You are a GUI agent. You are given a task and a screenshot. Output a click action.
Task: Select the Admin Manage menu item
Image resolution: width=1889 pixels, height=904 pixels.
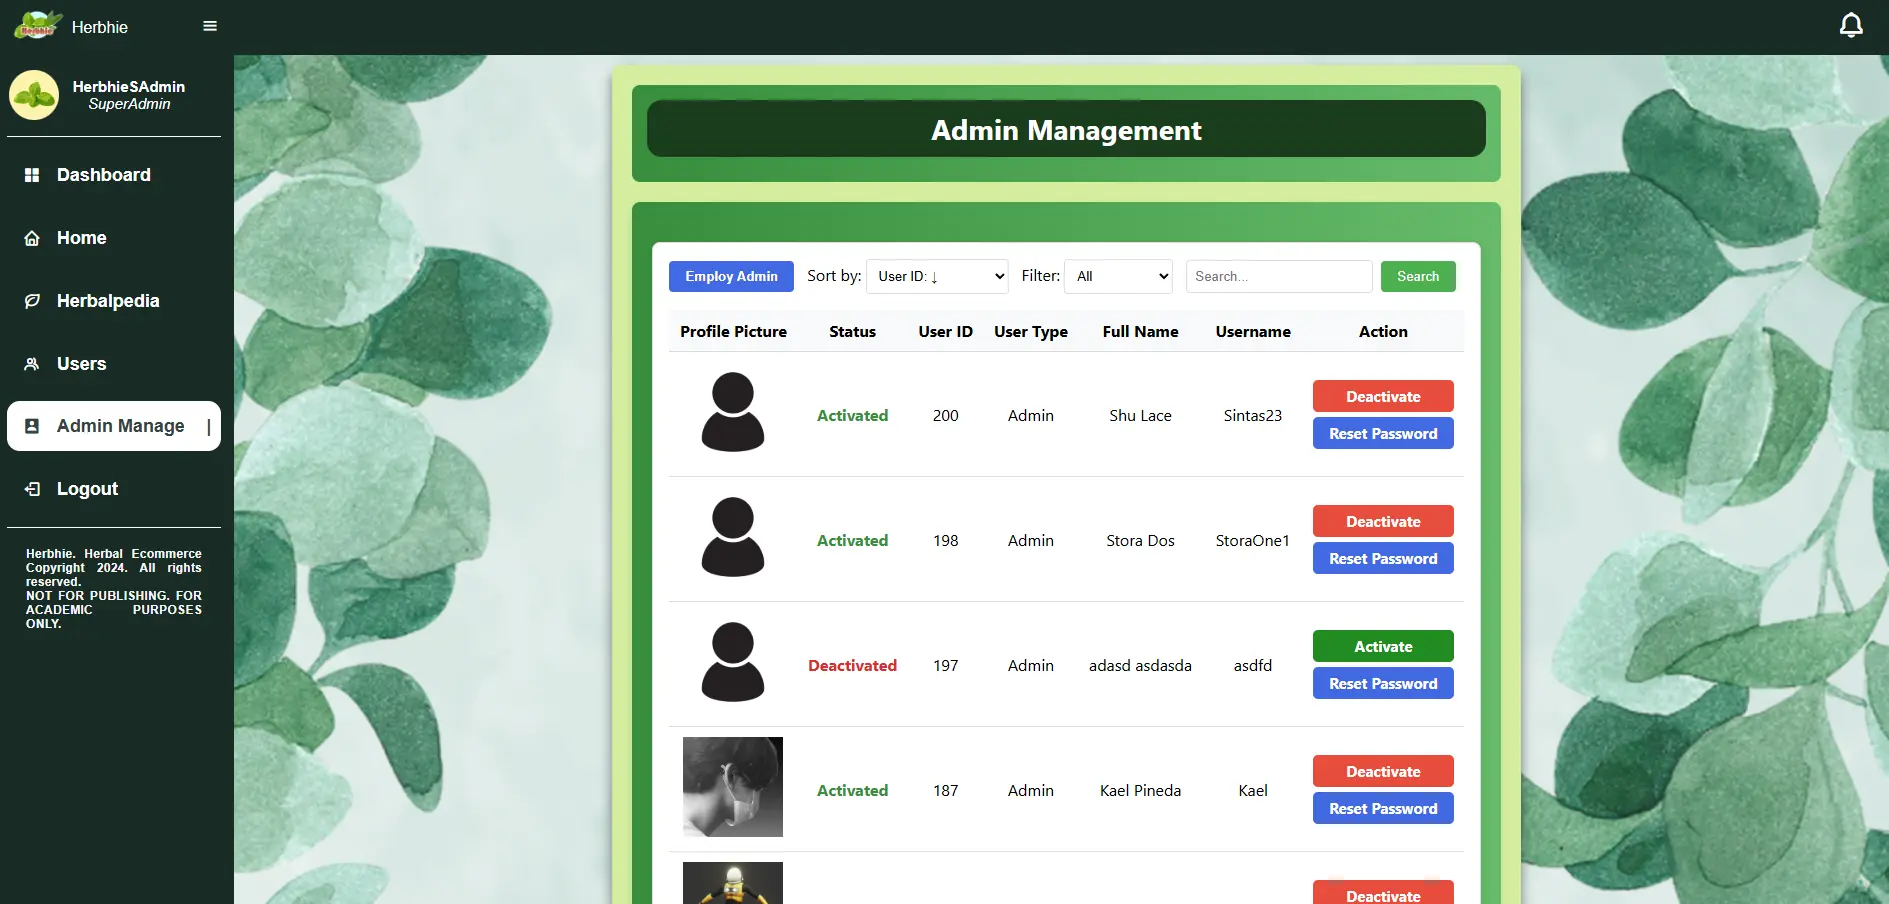[x=114, y=426]
